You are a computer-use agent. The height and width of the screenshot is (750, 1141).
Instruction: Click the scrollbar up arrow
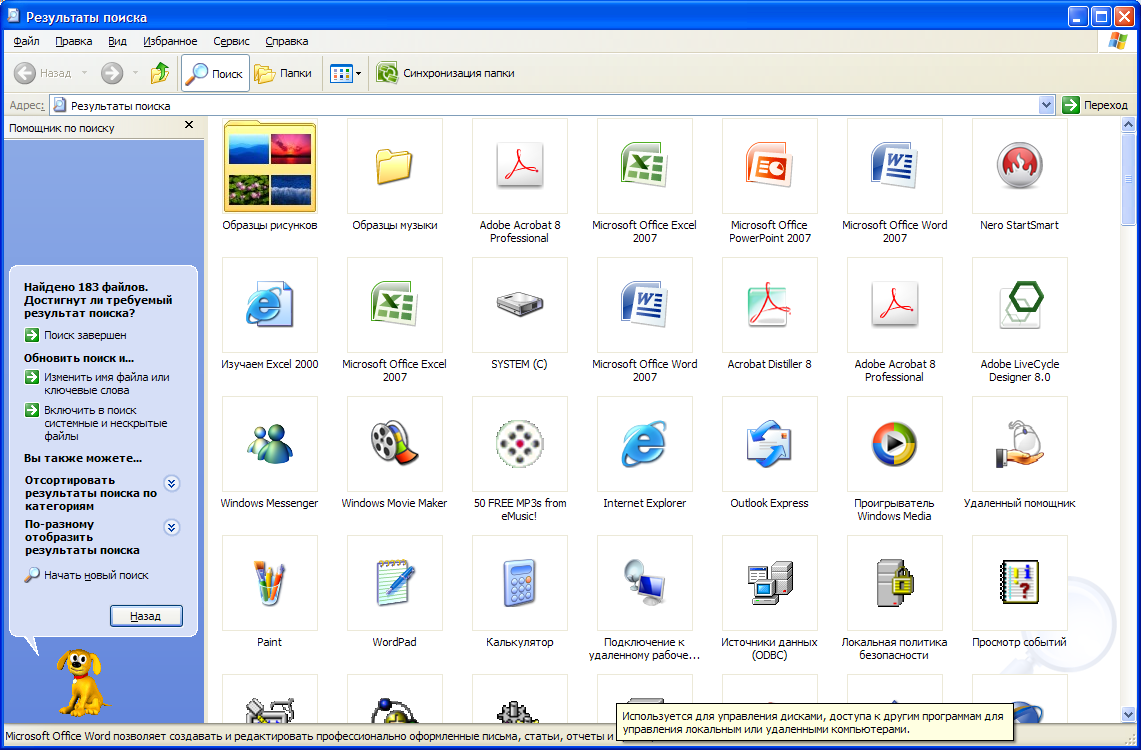coord(1129,125)
